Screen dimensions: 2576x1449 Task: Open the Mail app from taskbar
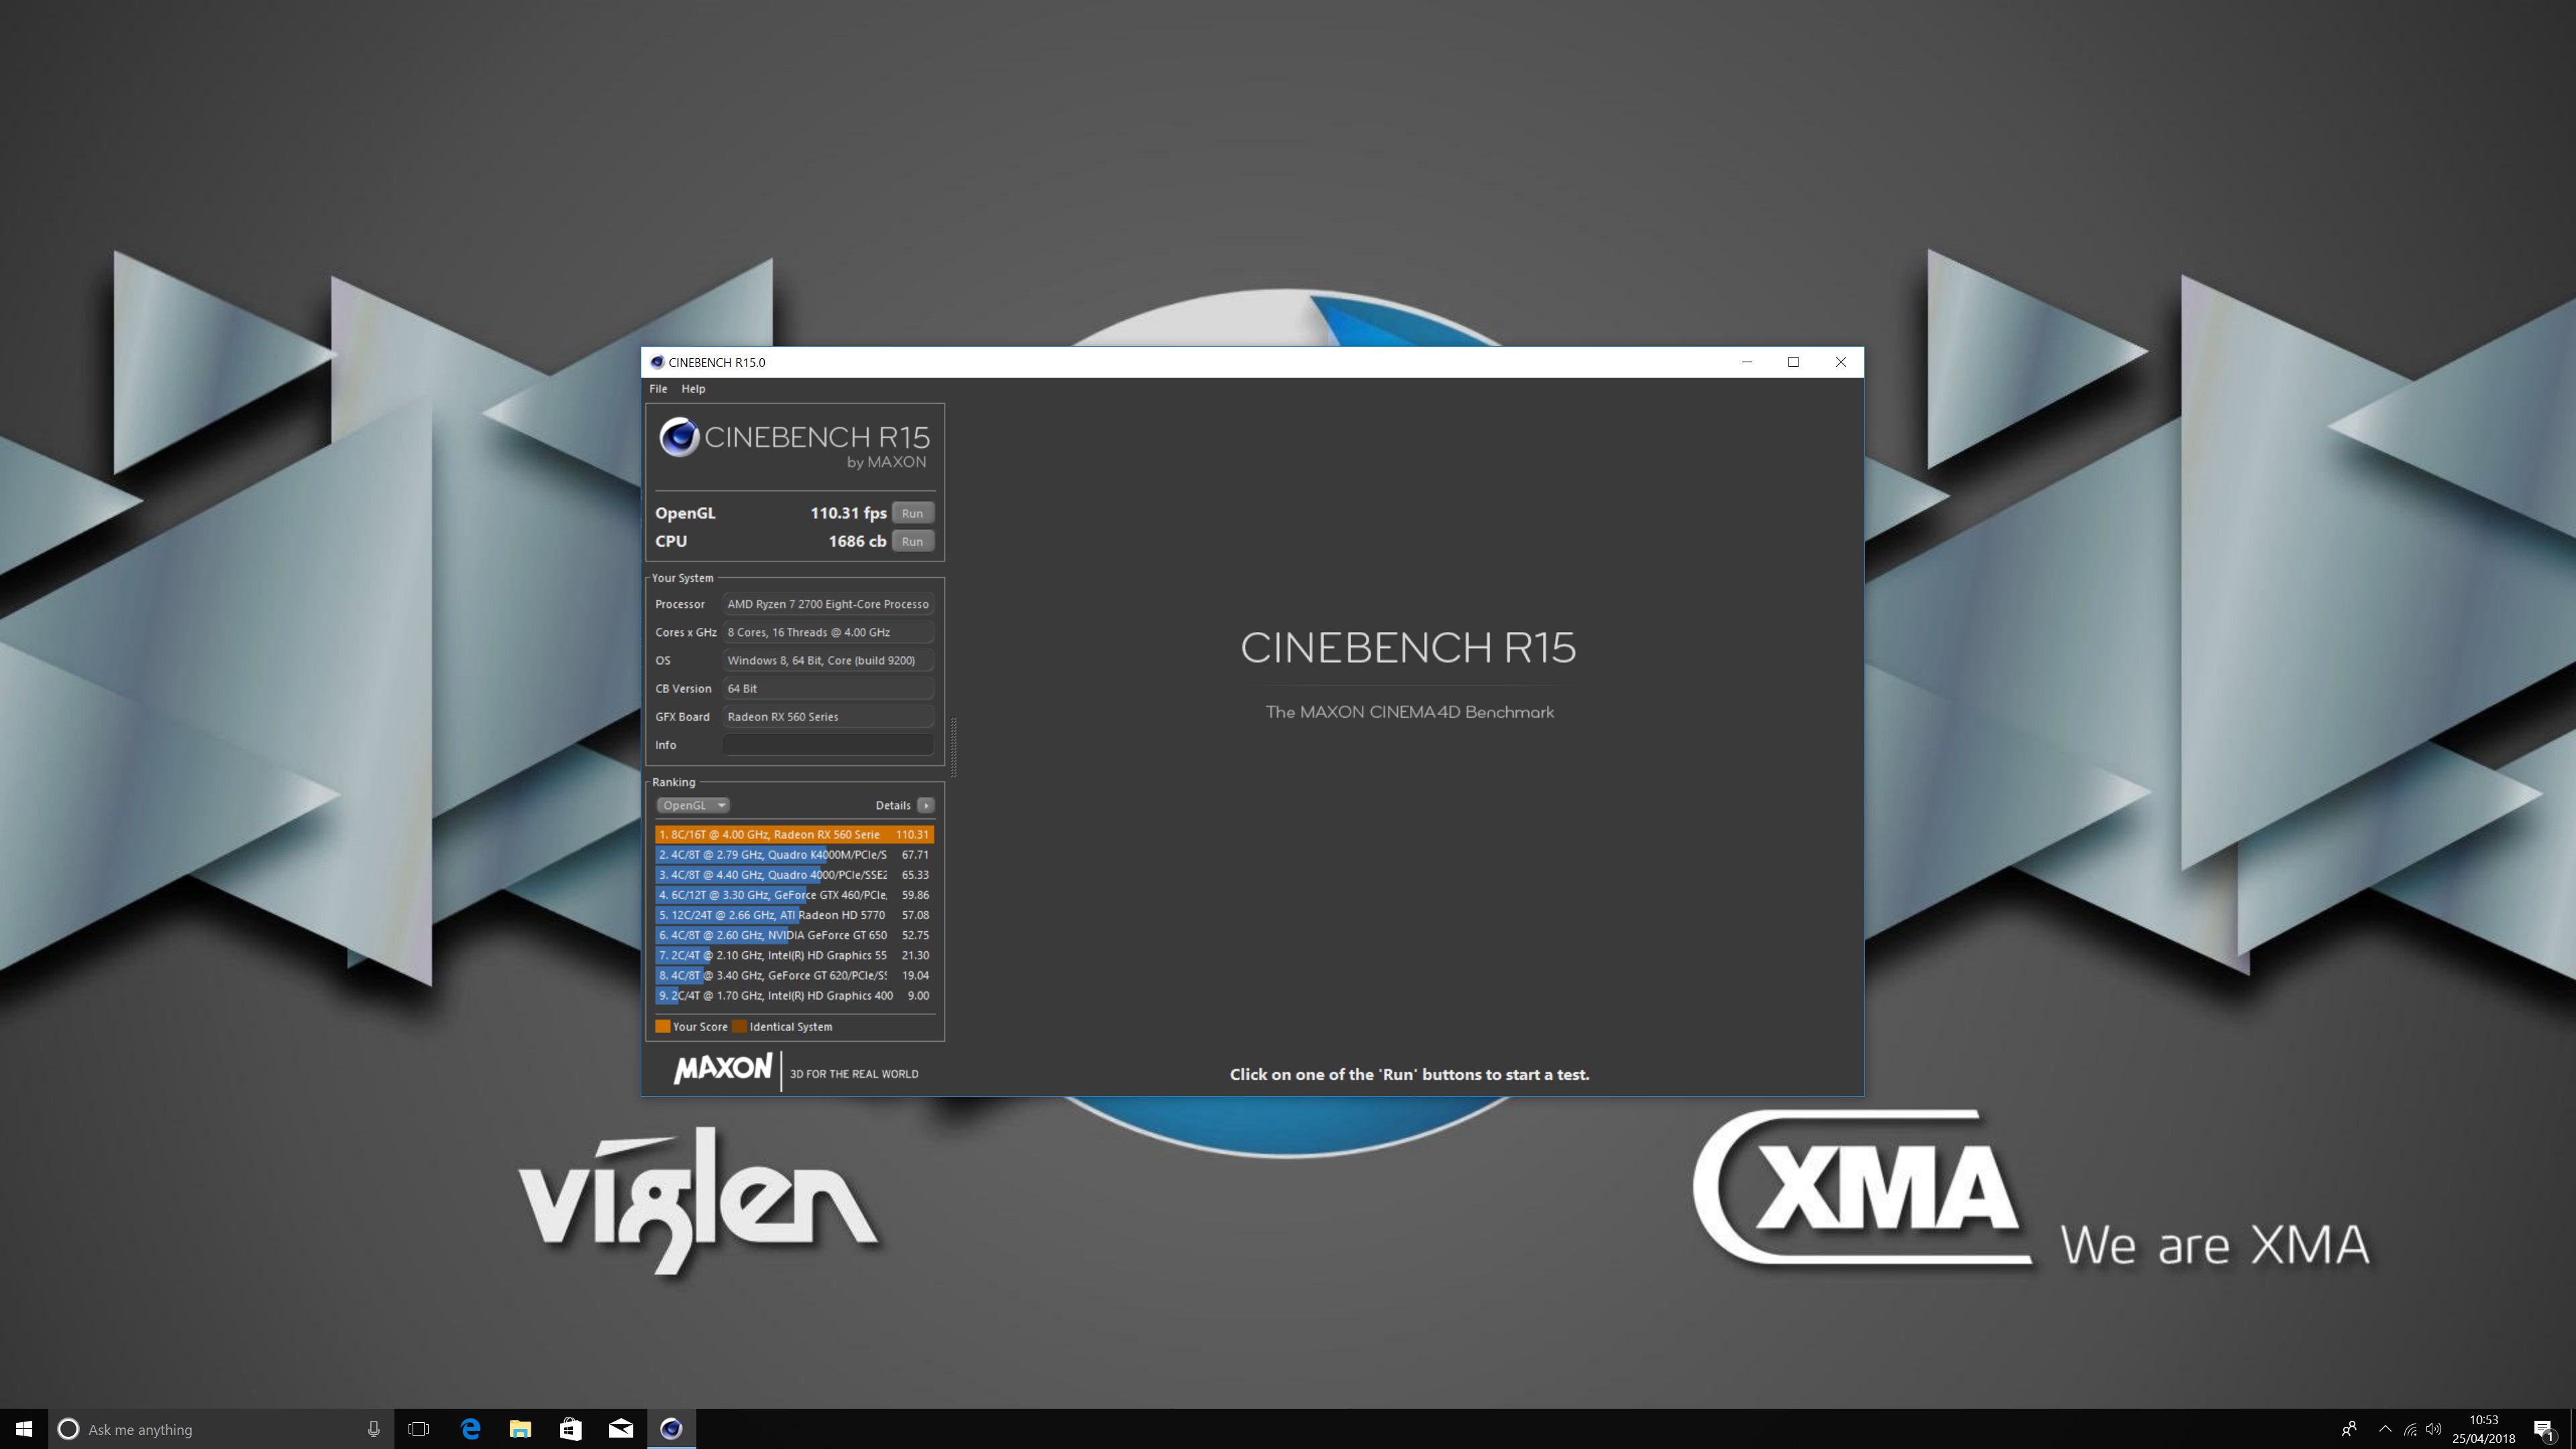coord(620,1429)
